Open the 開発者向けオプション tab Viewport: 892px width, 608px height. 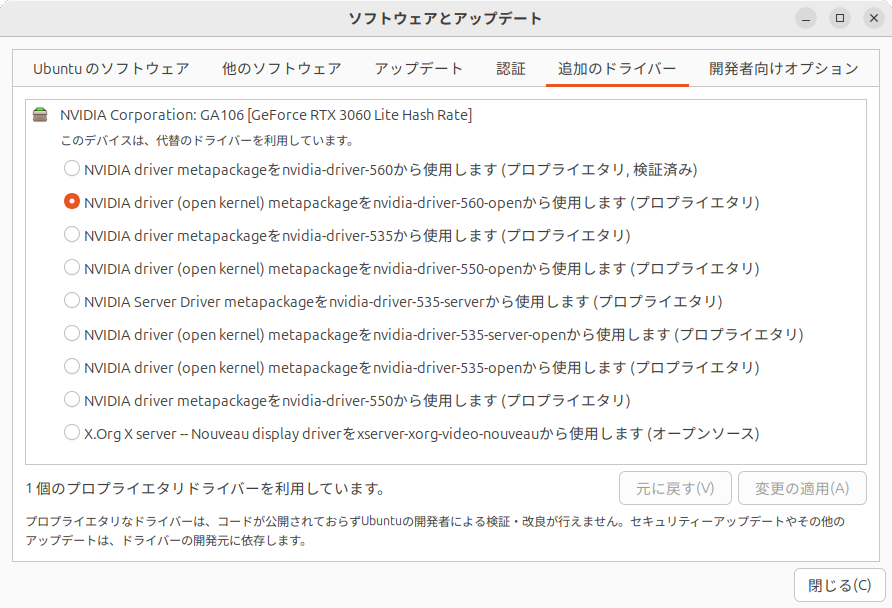pyautogui.click(x=784, y=69)
